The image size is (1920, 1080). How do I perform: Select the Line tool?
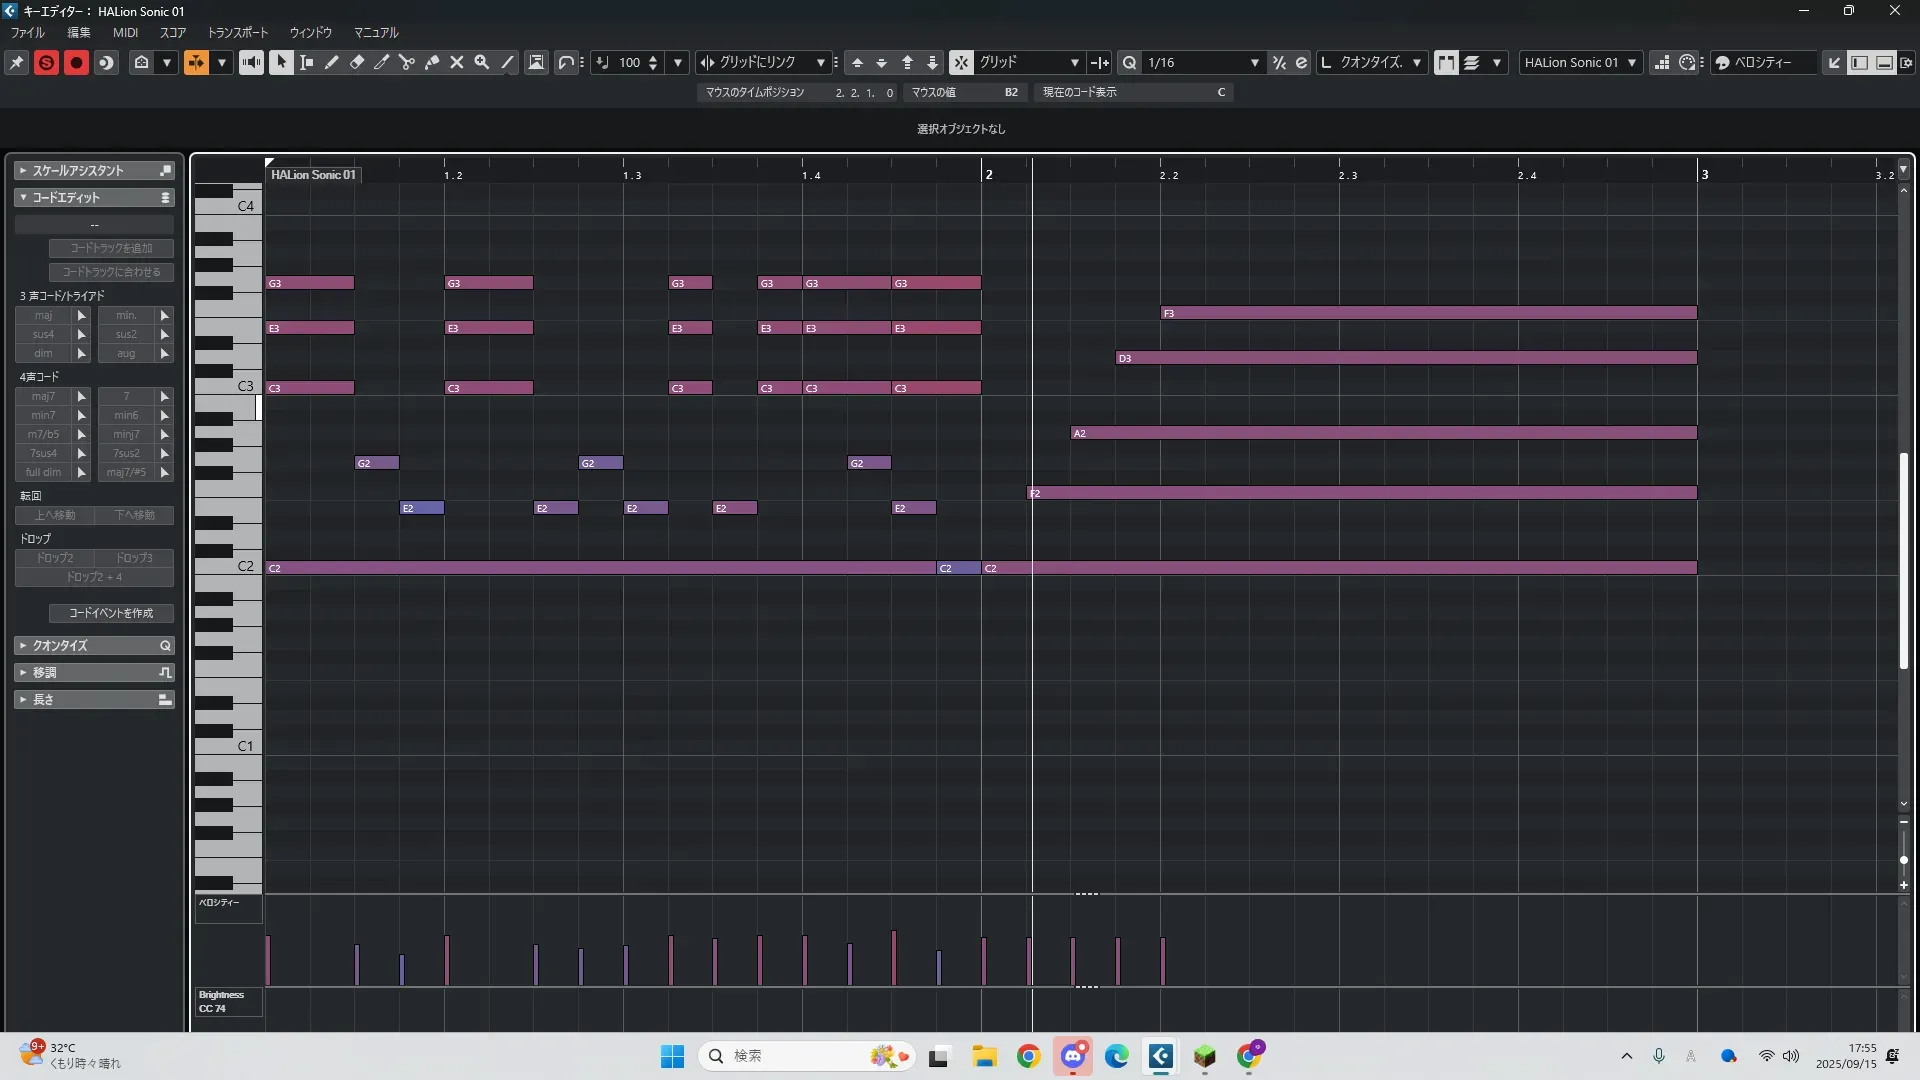(x=507, y=62)
